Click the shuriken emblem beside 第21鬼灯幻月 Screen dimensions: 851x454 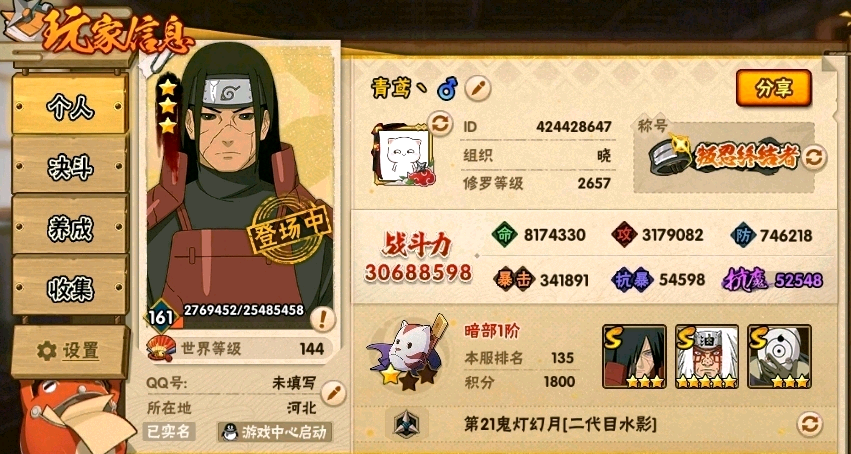[407, 424]
